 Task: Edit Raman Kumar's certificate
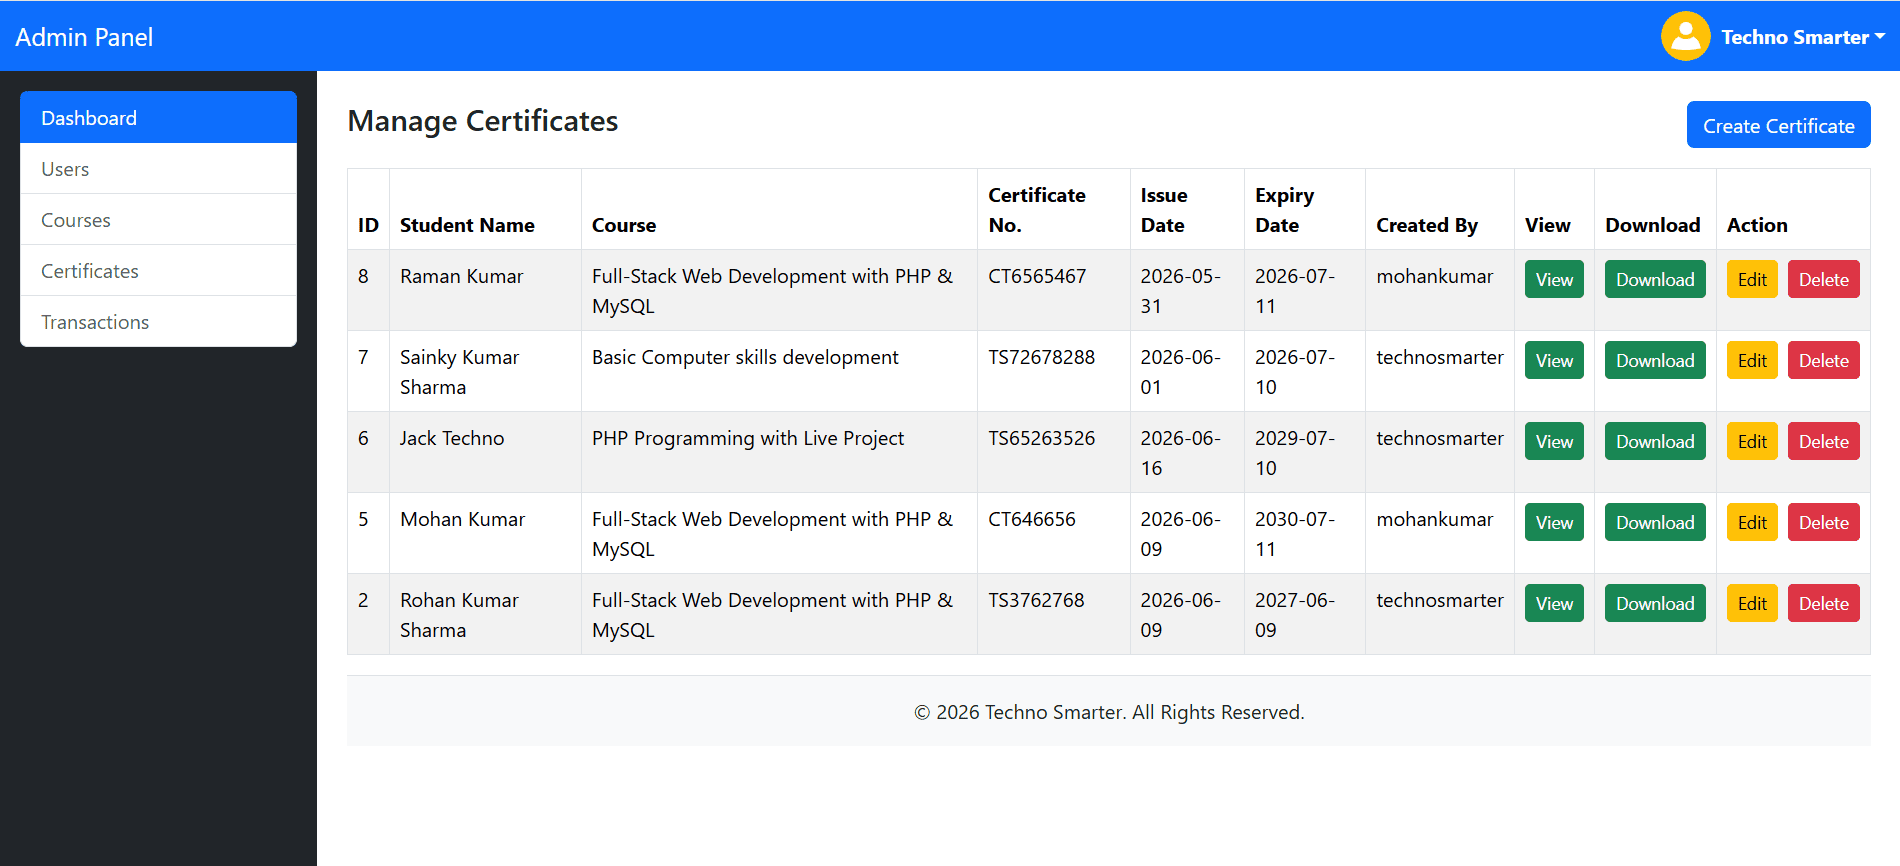tap(1752, 280)
